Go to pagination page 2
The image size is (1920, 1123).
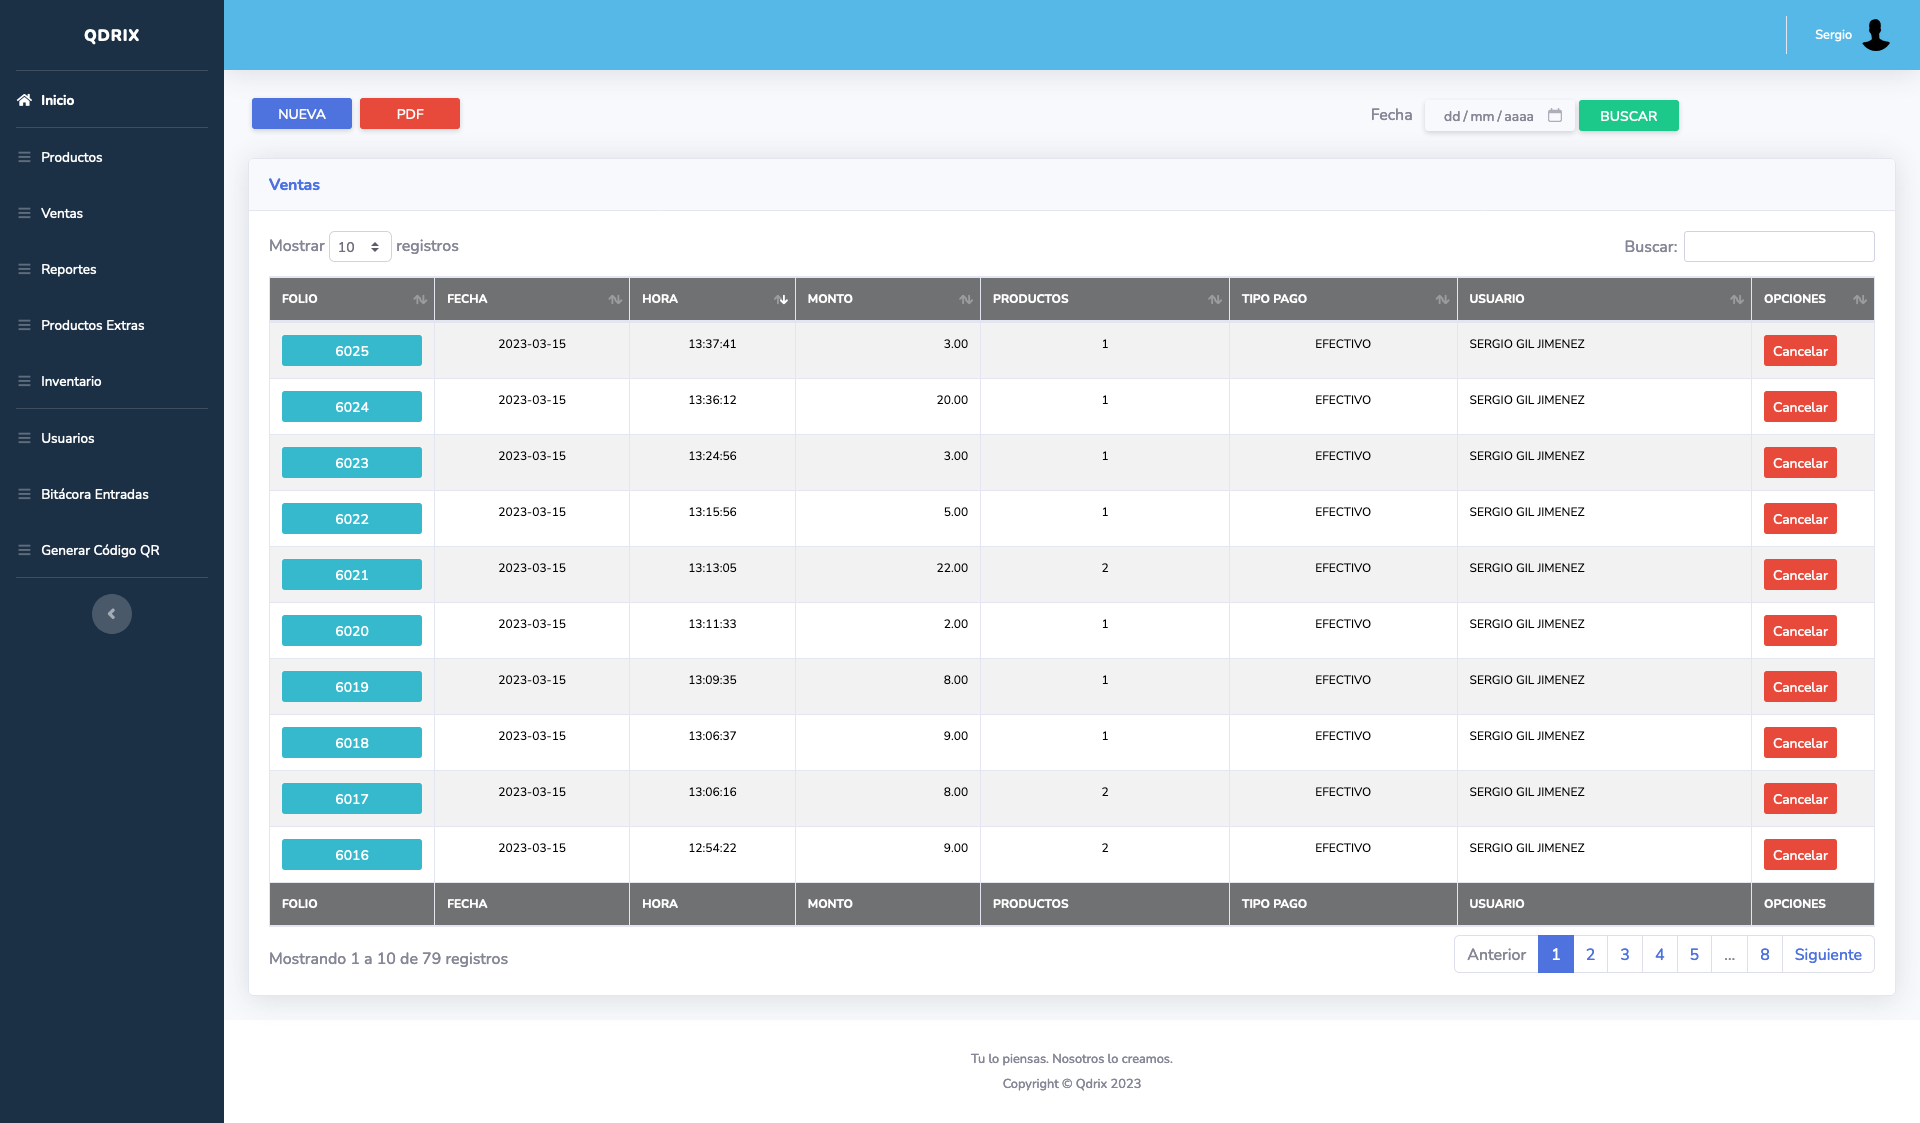pos(1590,954)
